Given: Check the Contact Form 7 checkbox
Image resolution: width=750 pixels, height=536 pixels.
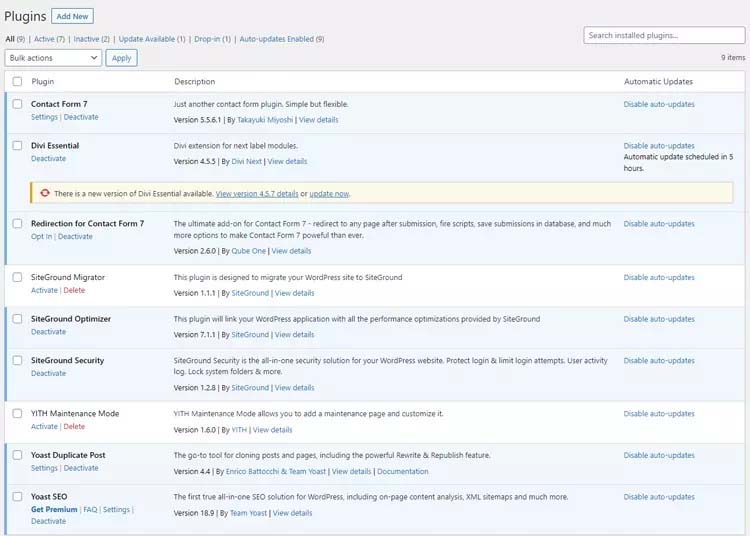Looking at the screenshot, I should click(x=17, y=104).
